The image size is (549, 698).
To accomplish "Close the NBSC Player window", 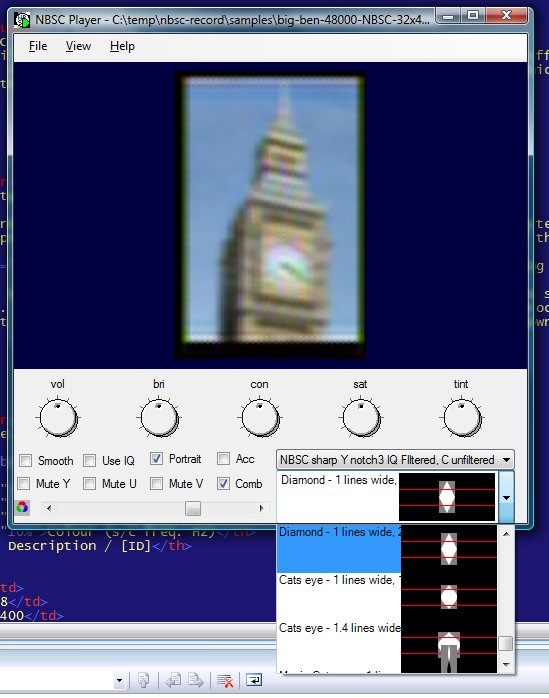I will (x=506, y=16).
